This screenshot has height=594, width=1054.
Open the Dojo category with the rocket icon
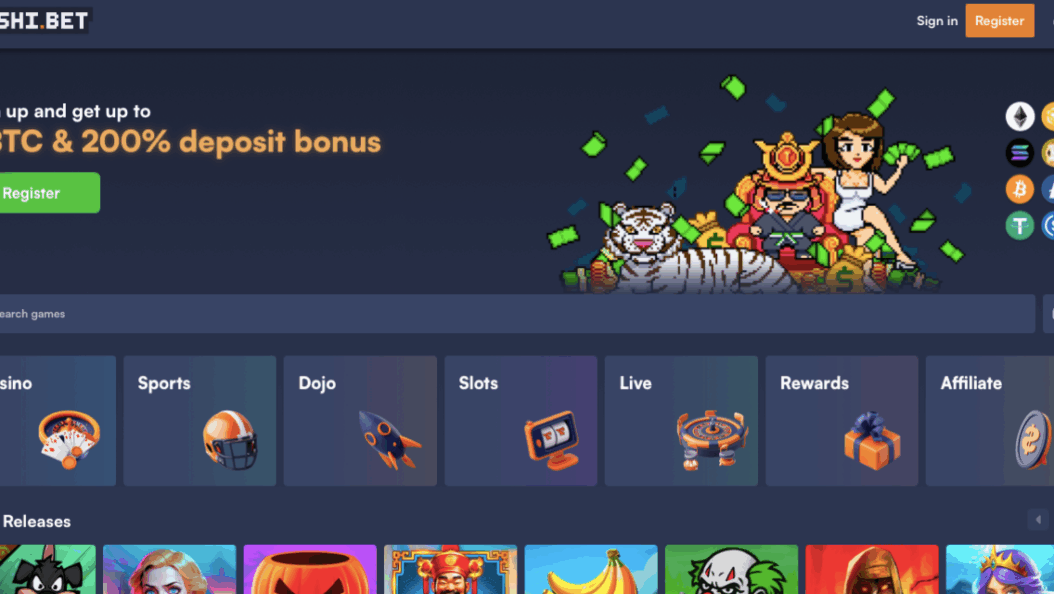point(360,421)
